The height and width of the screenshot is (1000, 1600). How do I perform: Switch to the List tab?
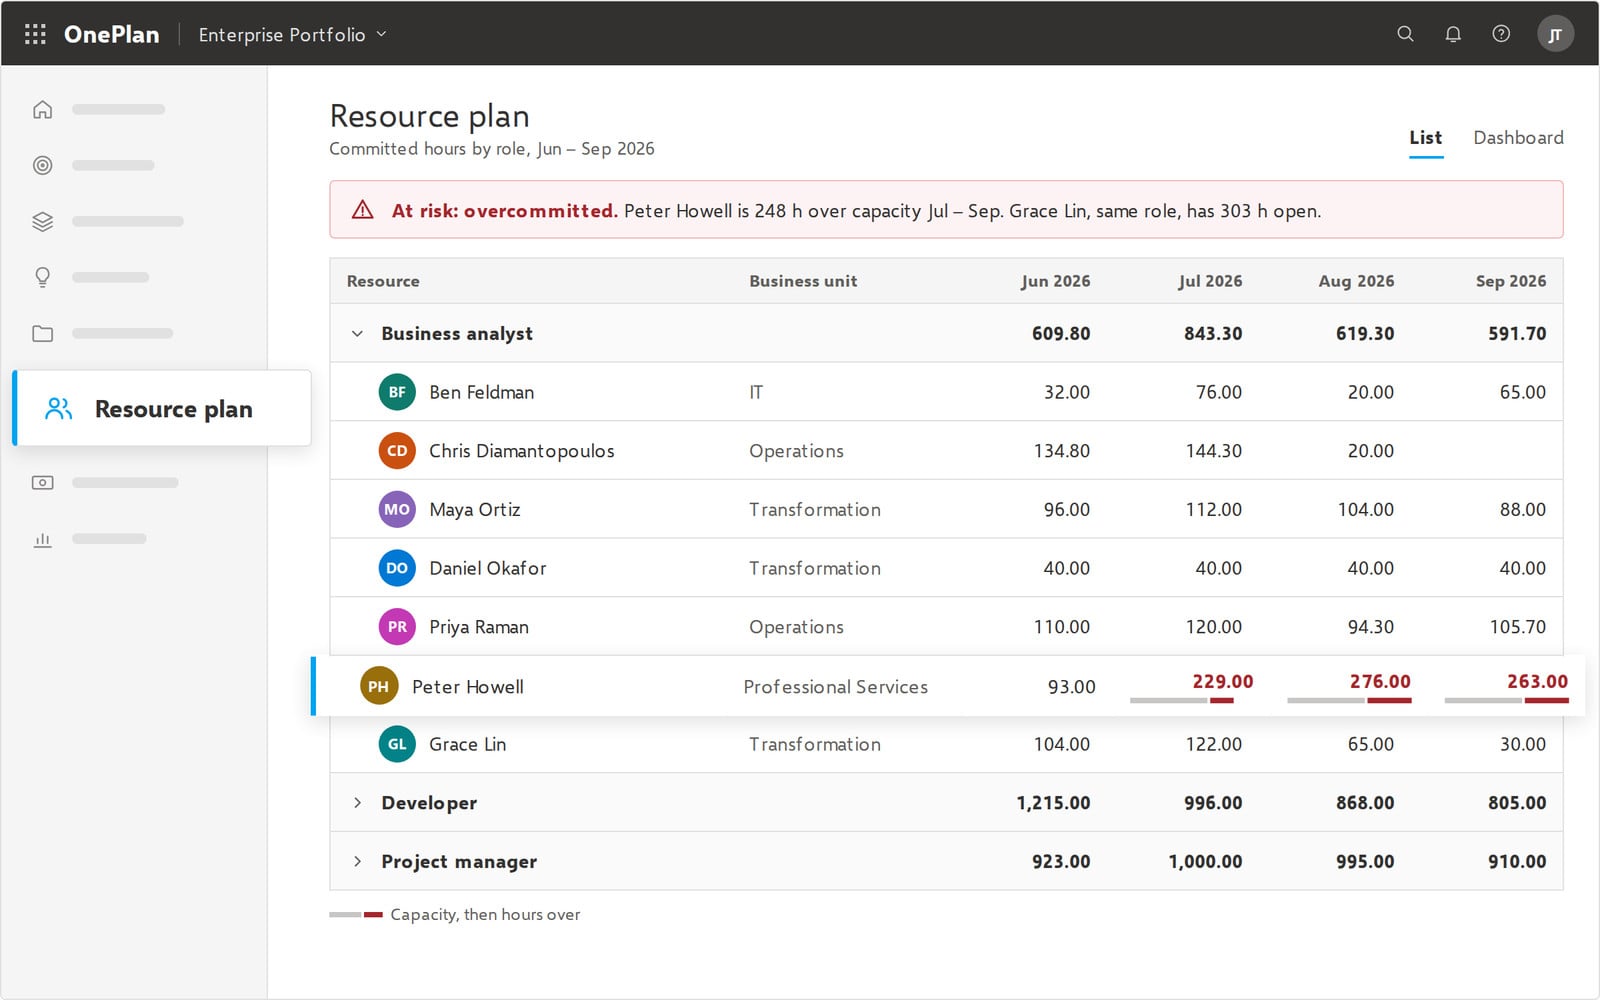[x=1426, y=138]
